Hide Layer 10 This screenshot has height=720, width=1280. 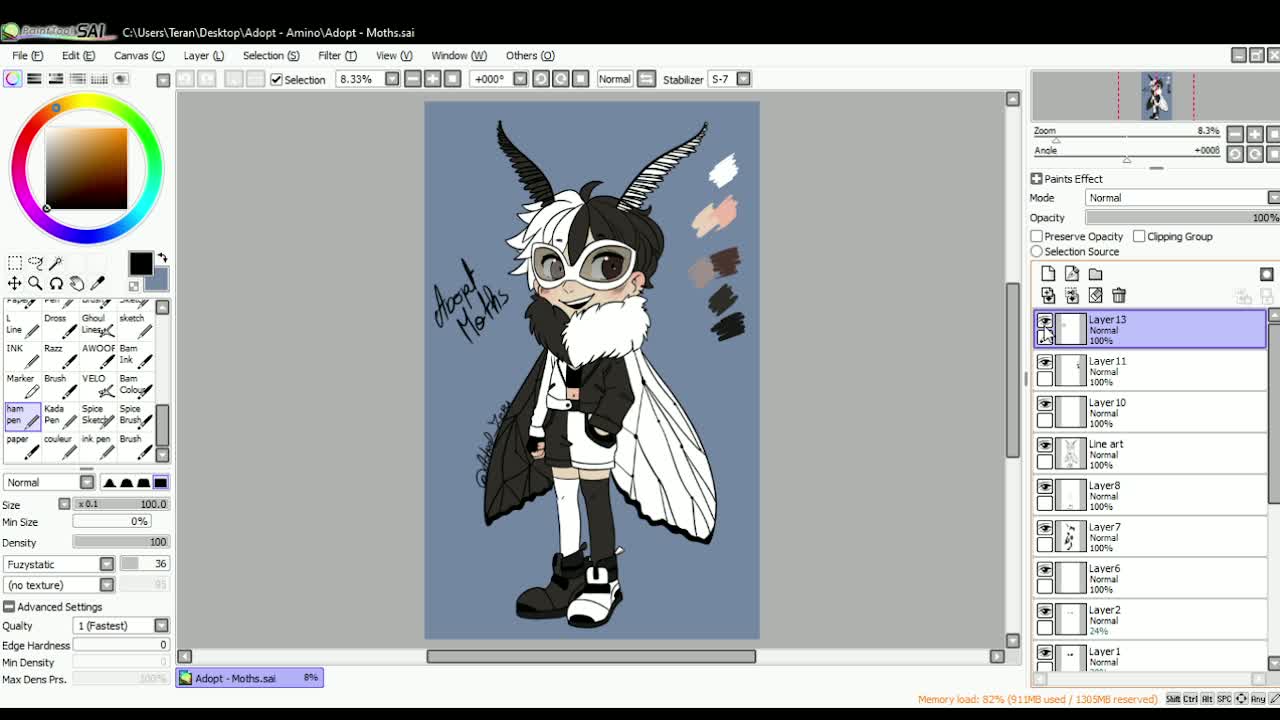click(1045, 404)
